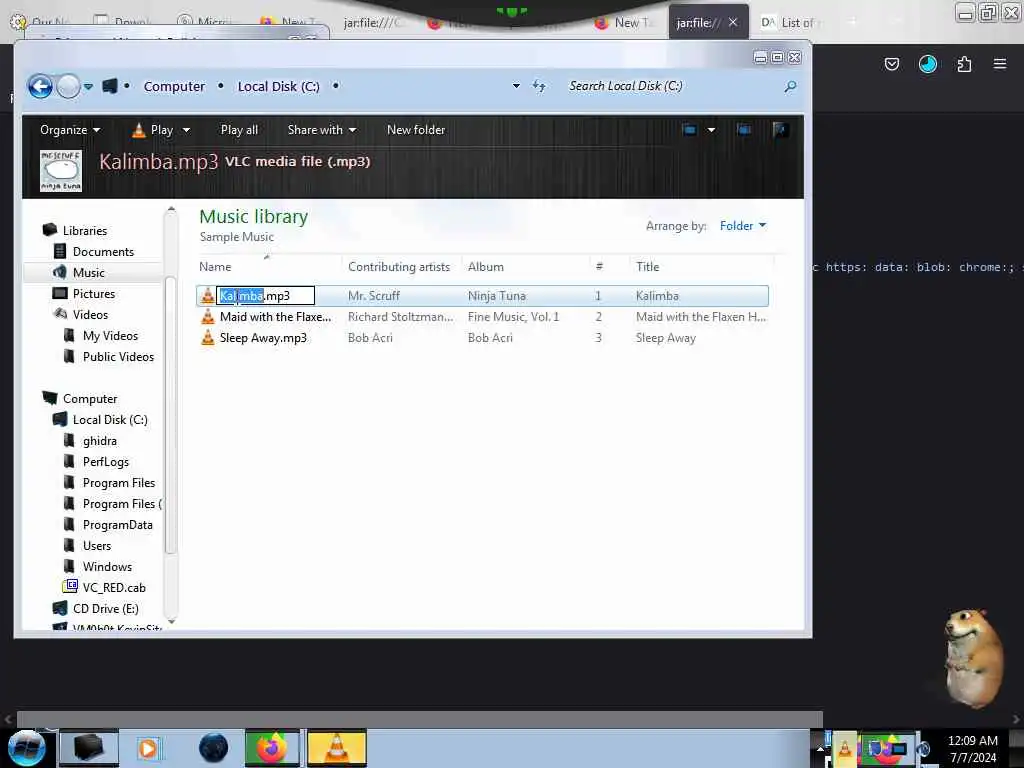This screenshot has width=1024, height=768.
Task: Open the Share with menu
Action: (322, 130)
